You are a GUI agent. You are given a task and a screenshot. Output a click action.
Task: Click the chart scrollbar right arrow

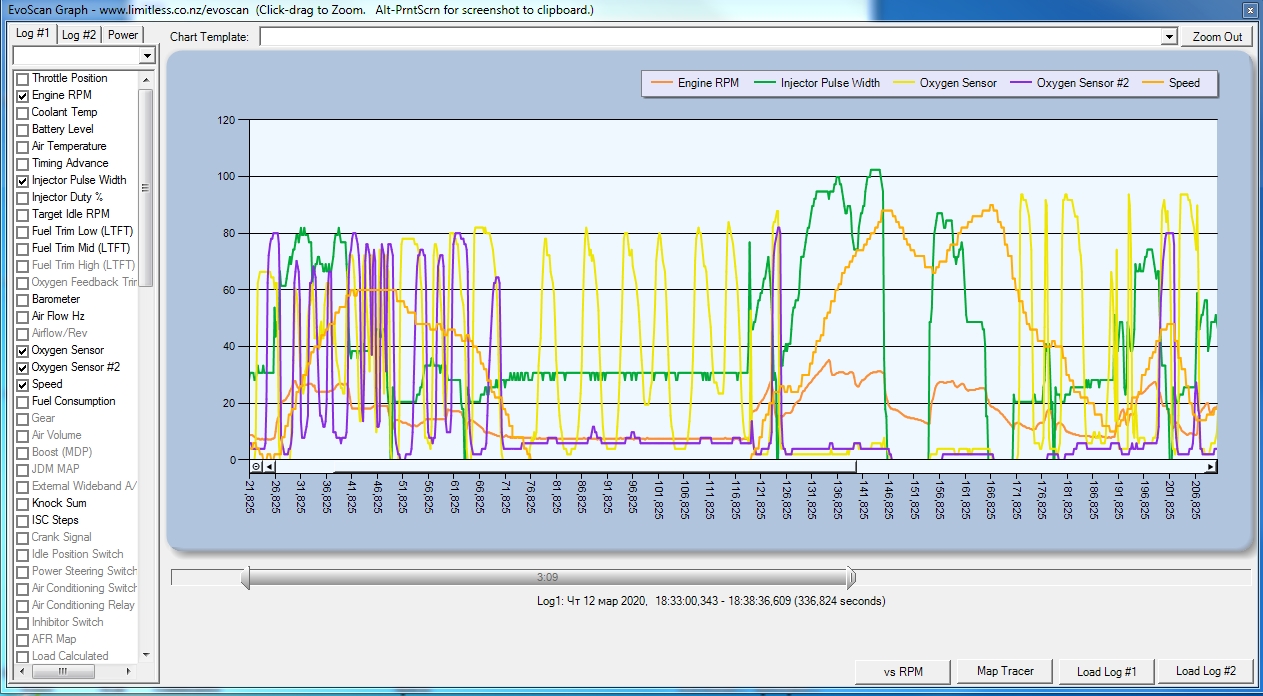pyautogui.click(x=1211, y=466)
